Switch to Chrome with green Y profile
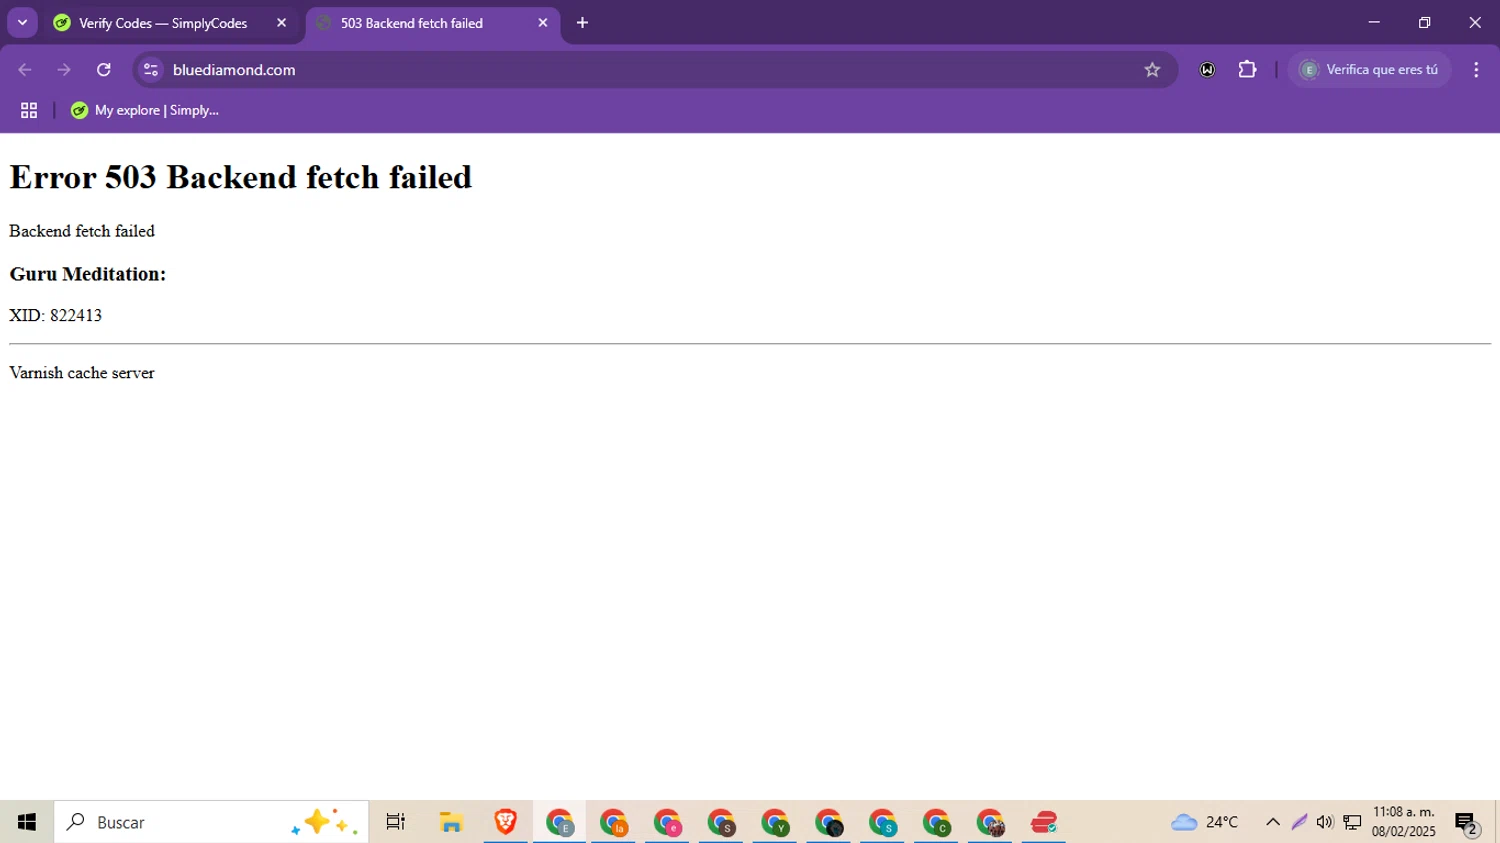 (x=775, y=822)
